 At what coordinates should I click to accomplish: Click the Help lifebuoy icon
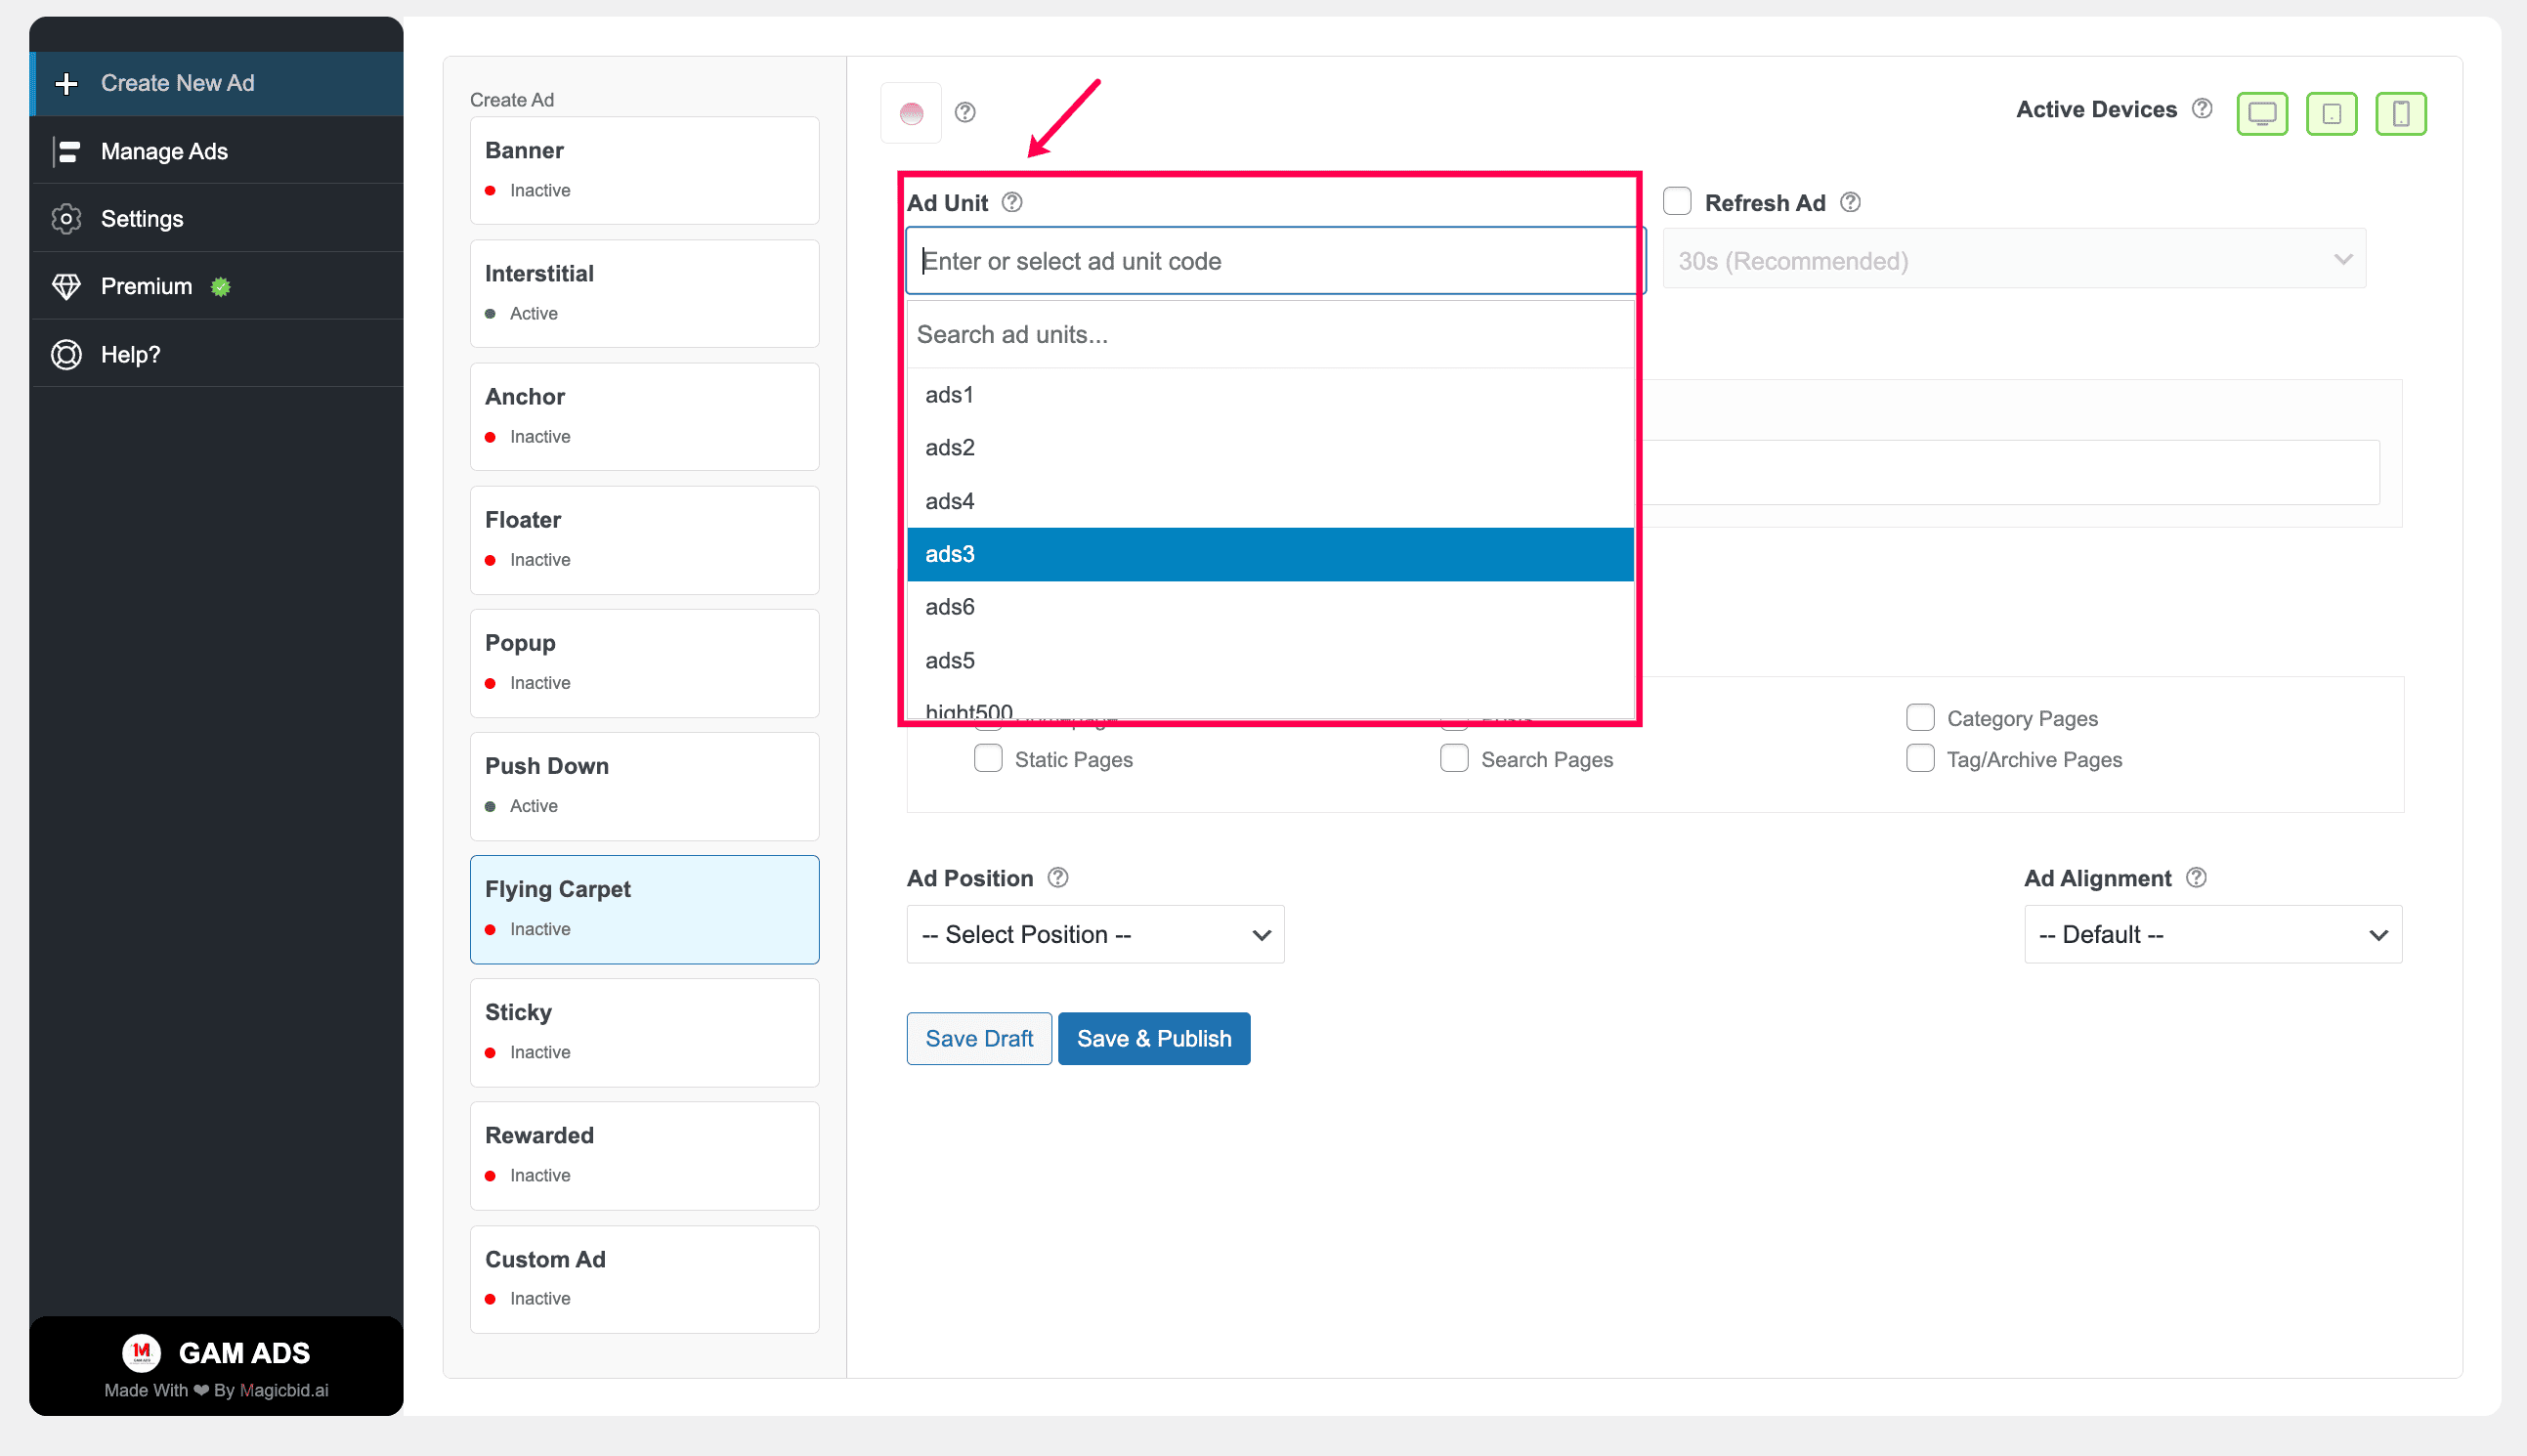click(66, 354)
